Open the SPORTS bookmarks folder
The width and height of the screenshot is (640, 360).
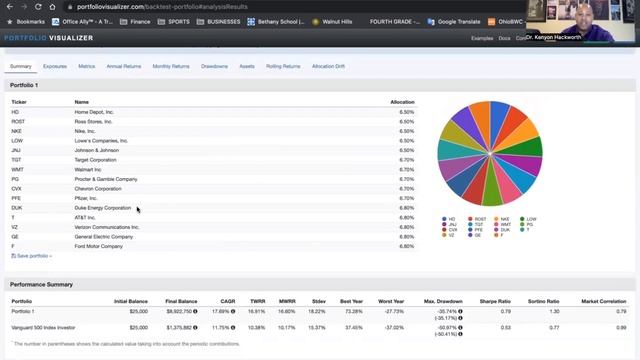pos(173,22)
